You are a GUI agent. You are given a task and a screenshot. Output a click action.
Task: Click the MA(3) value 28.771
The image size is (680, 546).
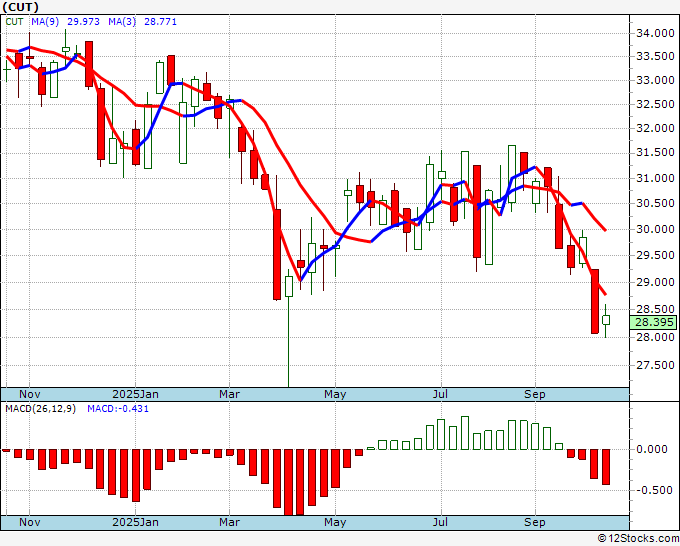160,22
